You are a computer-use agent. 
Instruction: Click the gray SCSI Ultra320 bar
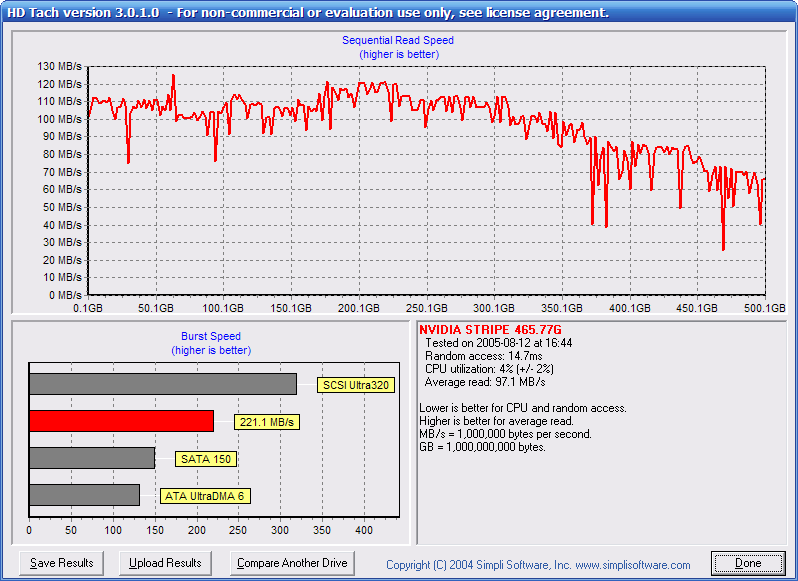(x=162, y=384)
